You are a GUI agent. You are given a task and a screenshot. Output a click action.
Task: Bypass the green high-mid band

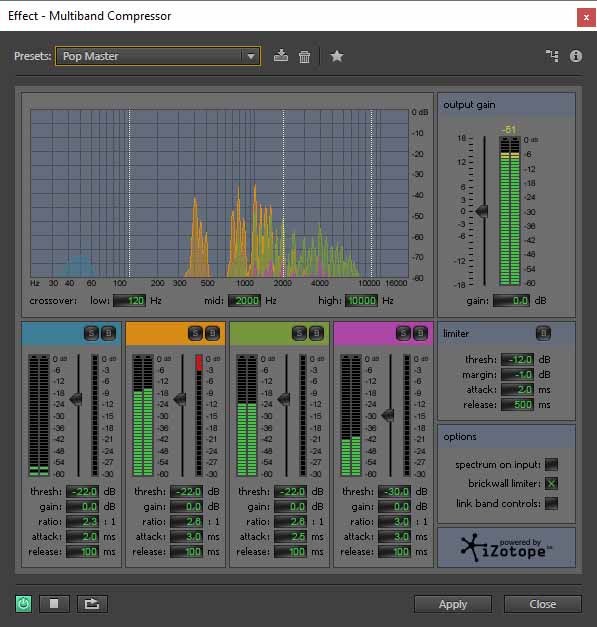tap(316, 333)
